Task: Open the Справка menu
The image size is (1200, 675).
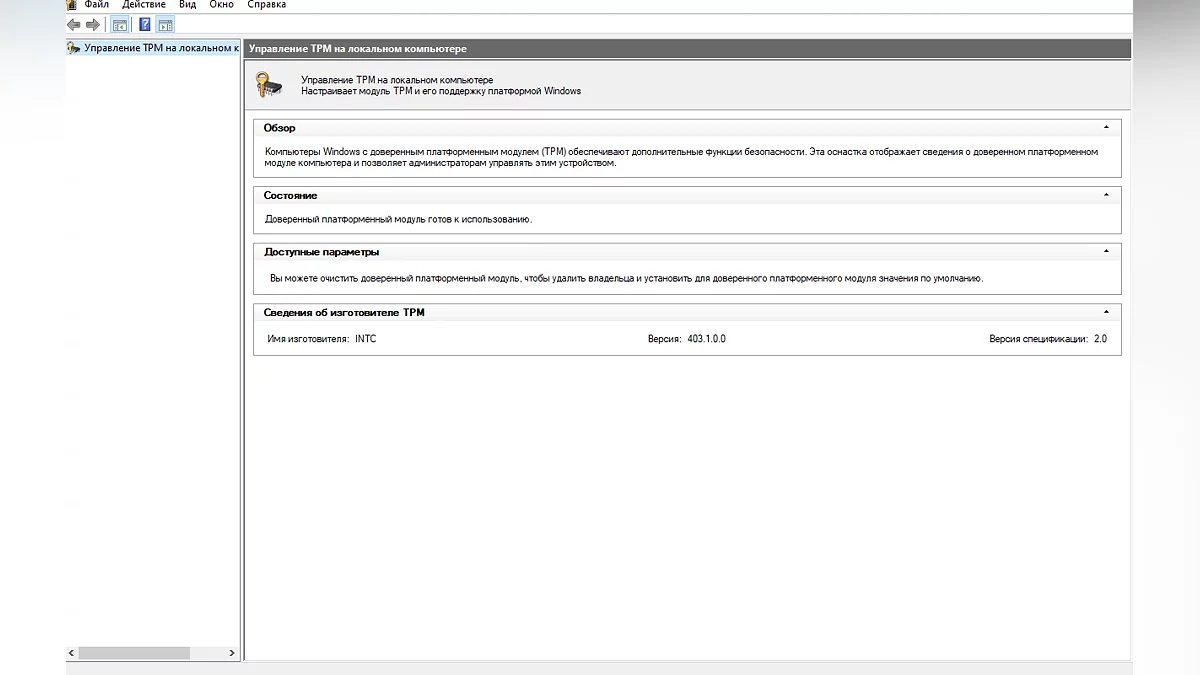Action: [266, 5]
